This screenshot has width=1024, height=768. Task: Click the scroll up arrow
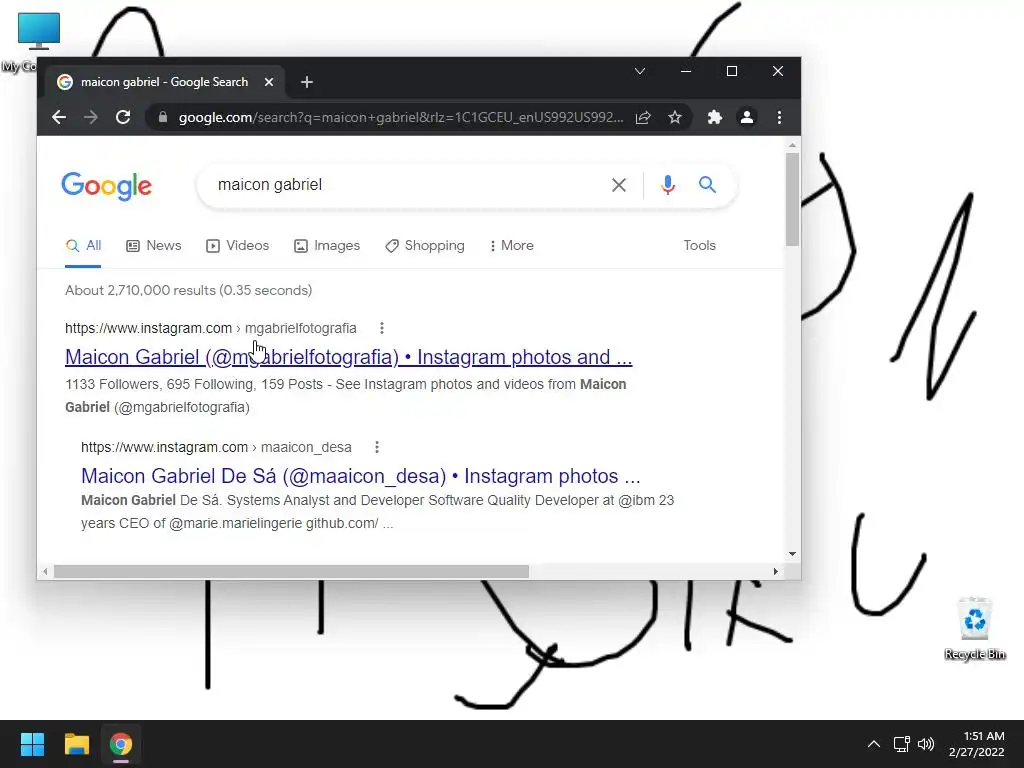(792, 145)
